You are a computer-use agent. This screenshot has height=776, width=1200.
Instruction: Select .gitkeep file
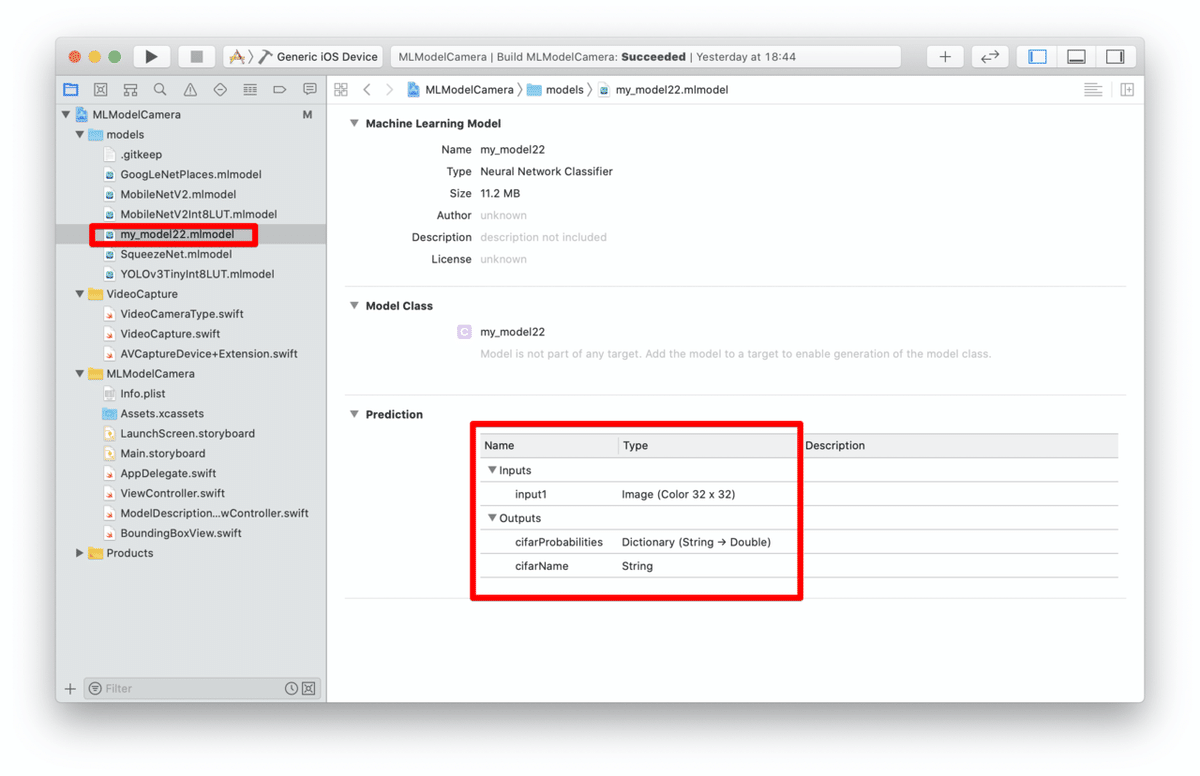pyautogui.click(x=141, y=154)
